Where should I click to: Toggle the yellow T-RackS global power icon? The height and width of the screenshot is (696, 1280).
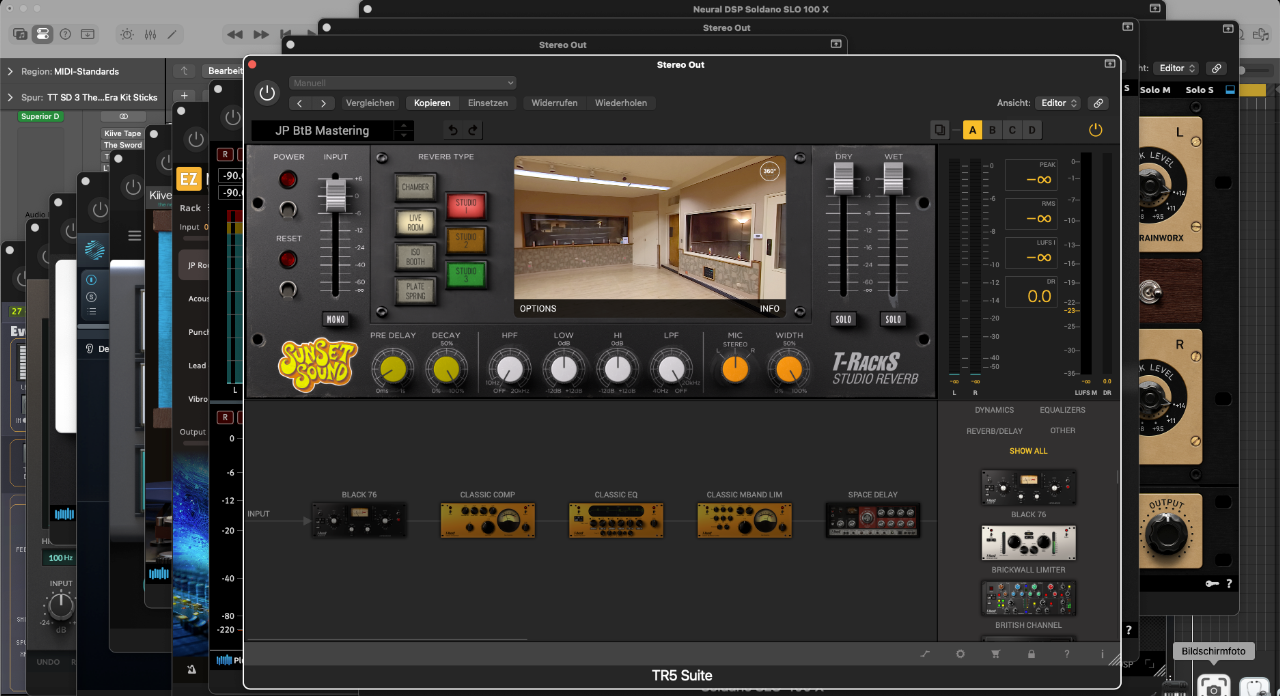(x=1095, y=130)
